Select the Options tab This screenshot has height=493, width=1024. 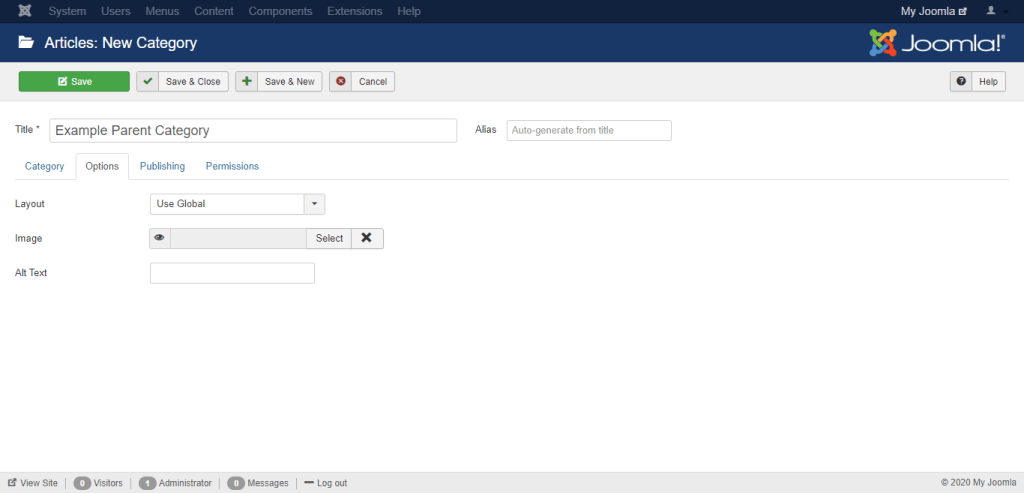[x=103, y=166]
